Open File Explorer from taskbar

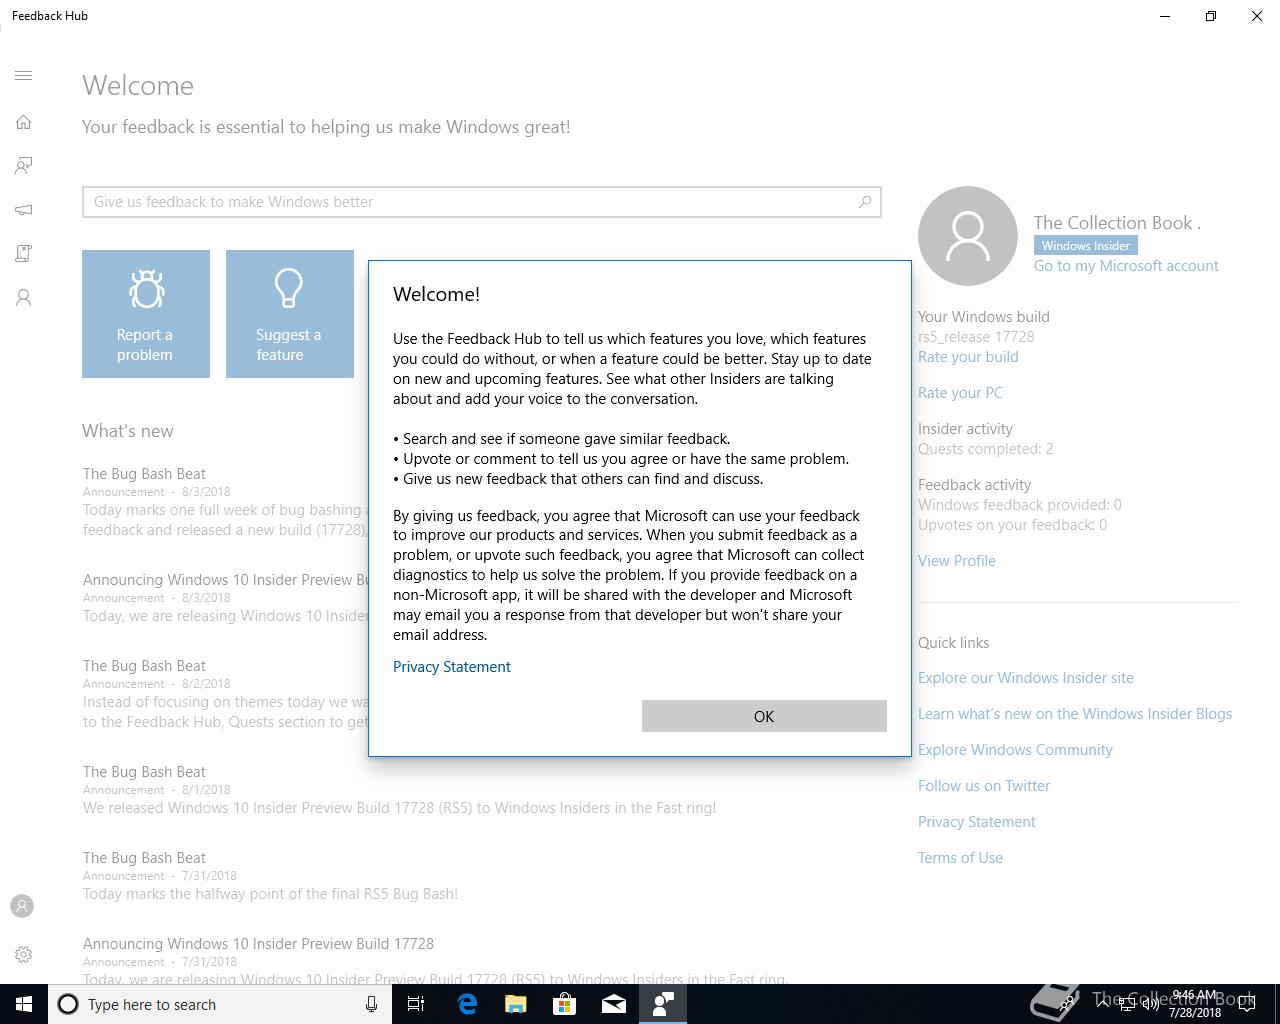coord(515,1004)
